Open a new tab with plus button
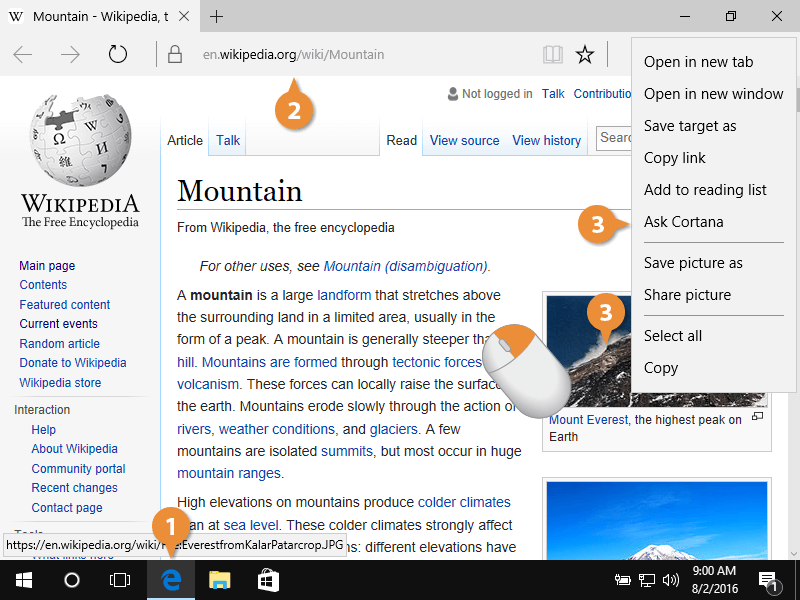This screenshot has height=600, width=800. [x=217, y=17]
